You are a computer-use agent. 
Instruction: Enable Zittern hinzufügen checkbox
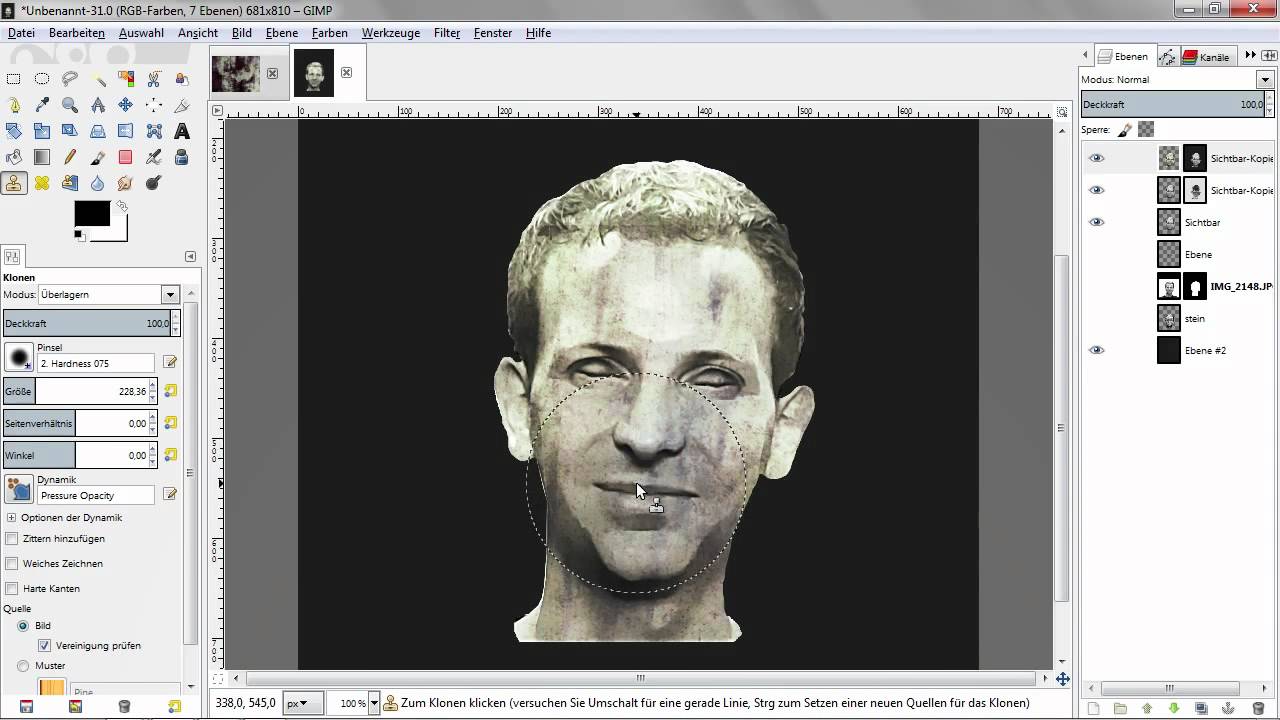coord(12,538)
